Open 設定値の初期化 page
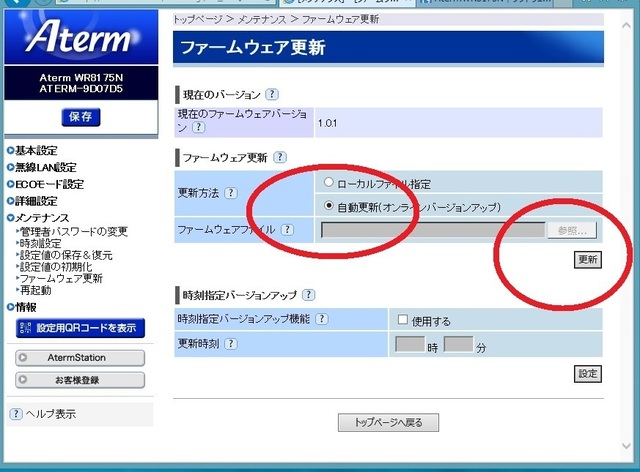 point(56,267)
